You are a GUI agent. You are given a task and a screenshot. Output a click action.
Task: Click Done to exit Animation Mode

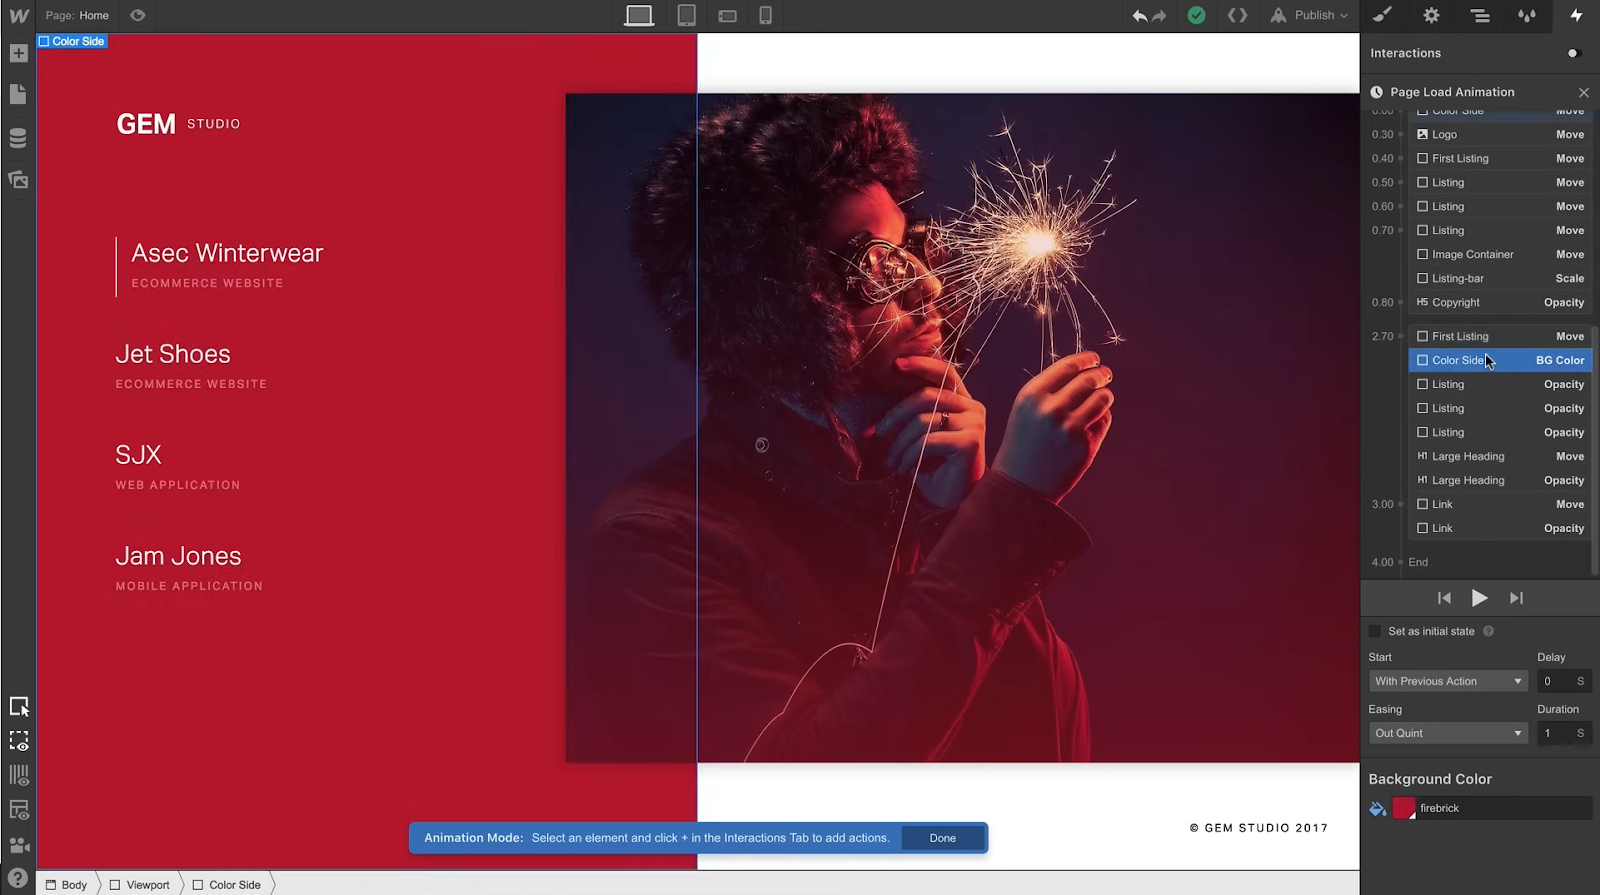pos(942,838)
